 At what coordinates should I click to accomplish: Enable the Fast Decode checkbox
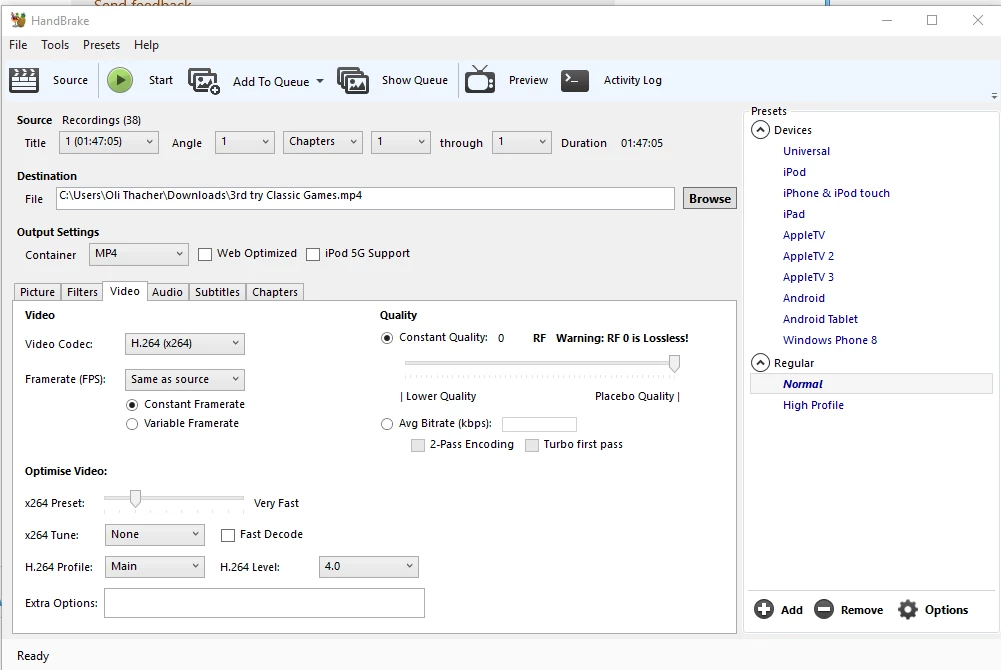[228, 535]
